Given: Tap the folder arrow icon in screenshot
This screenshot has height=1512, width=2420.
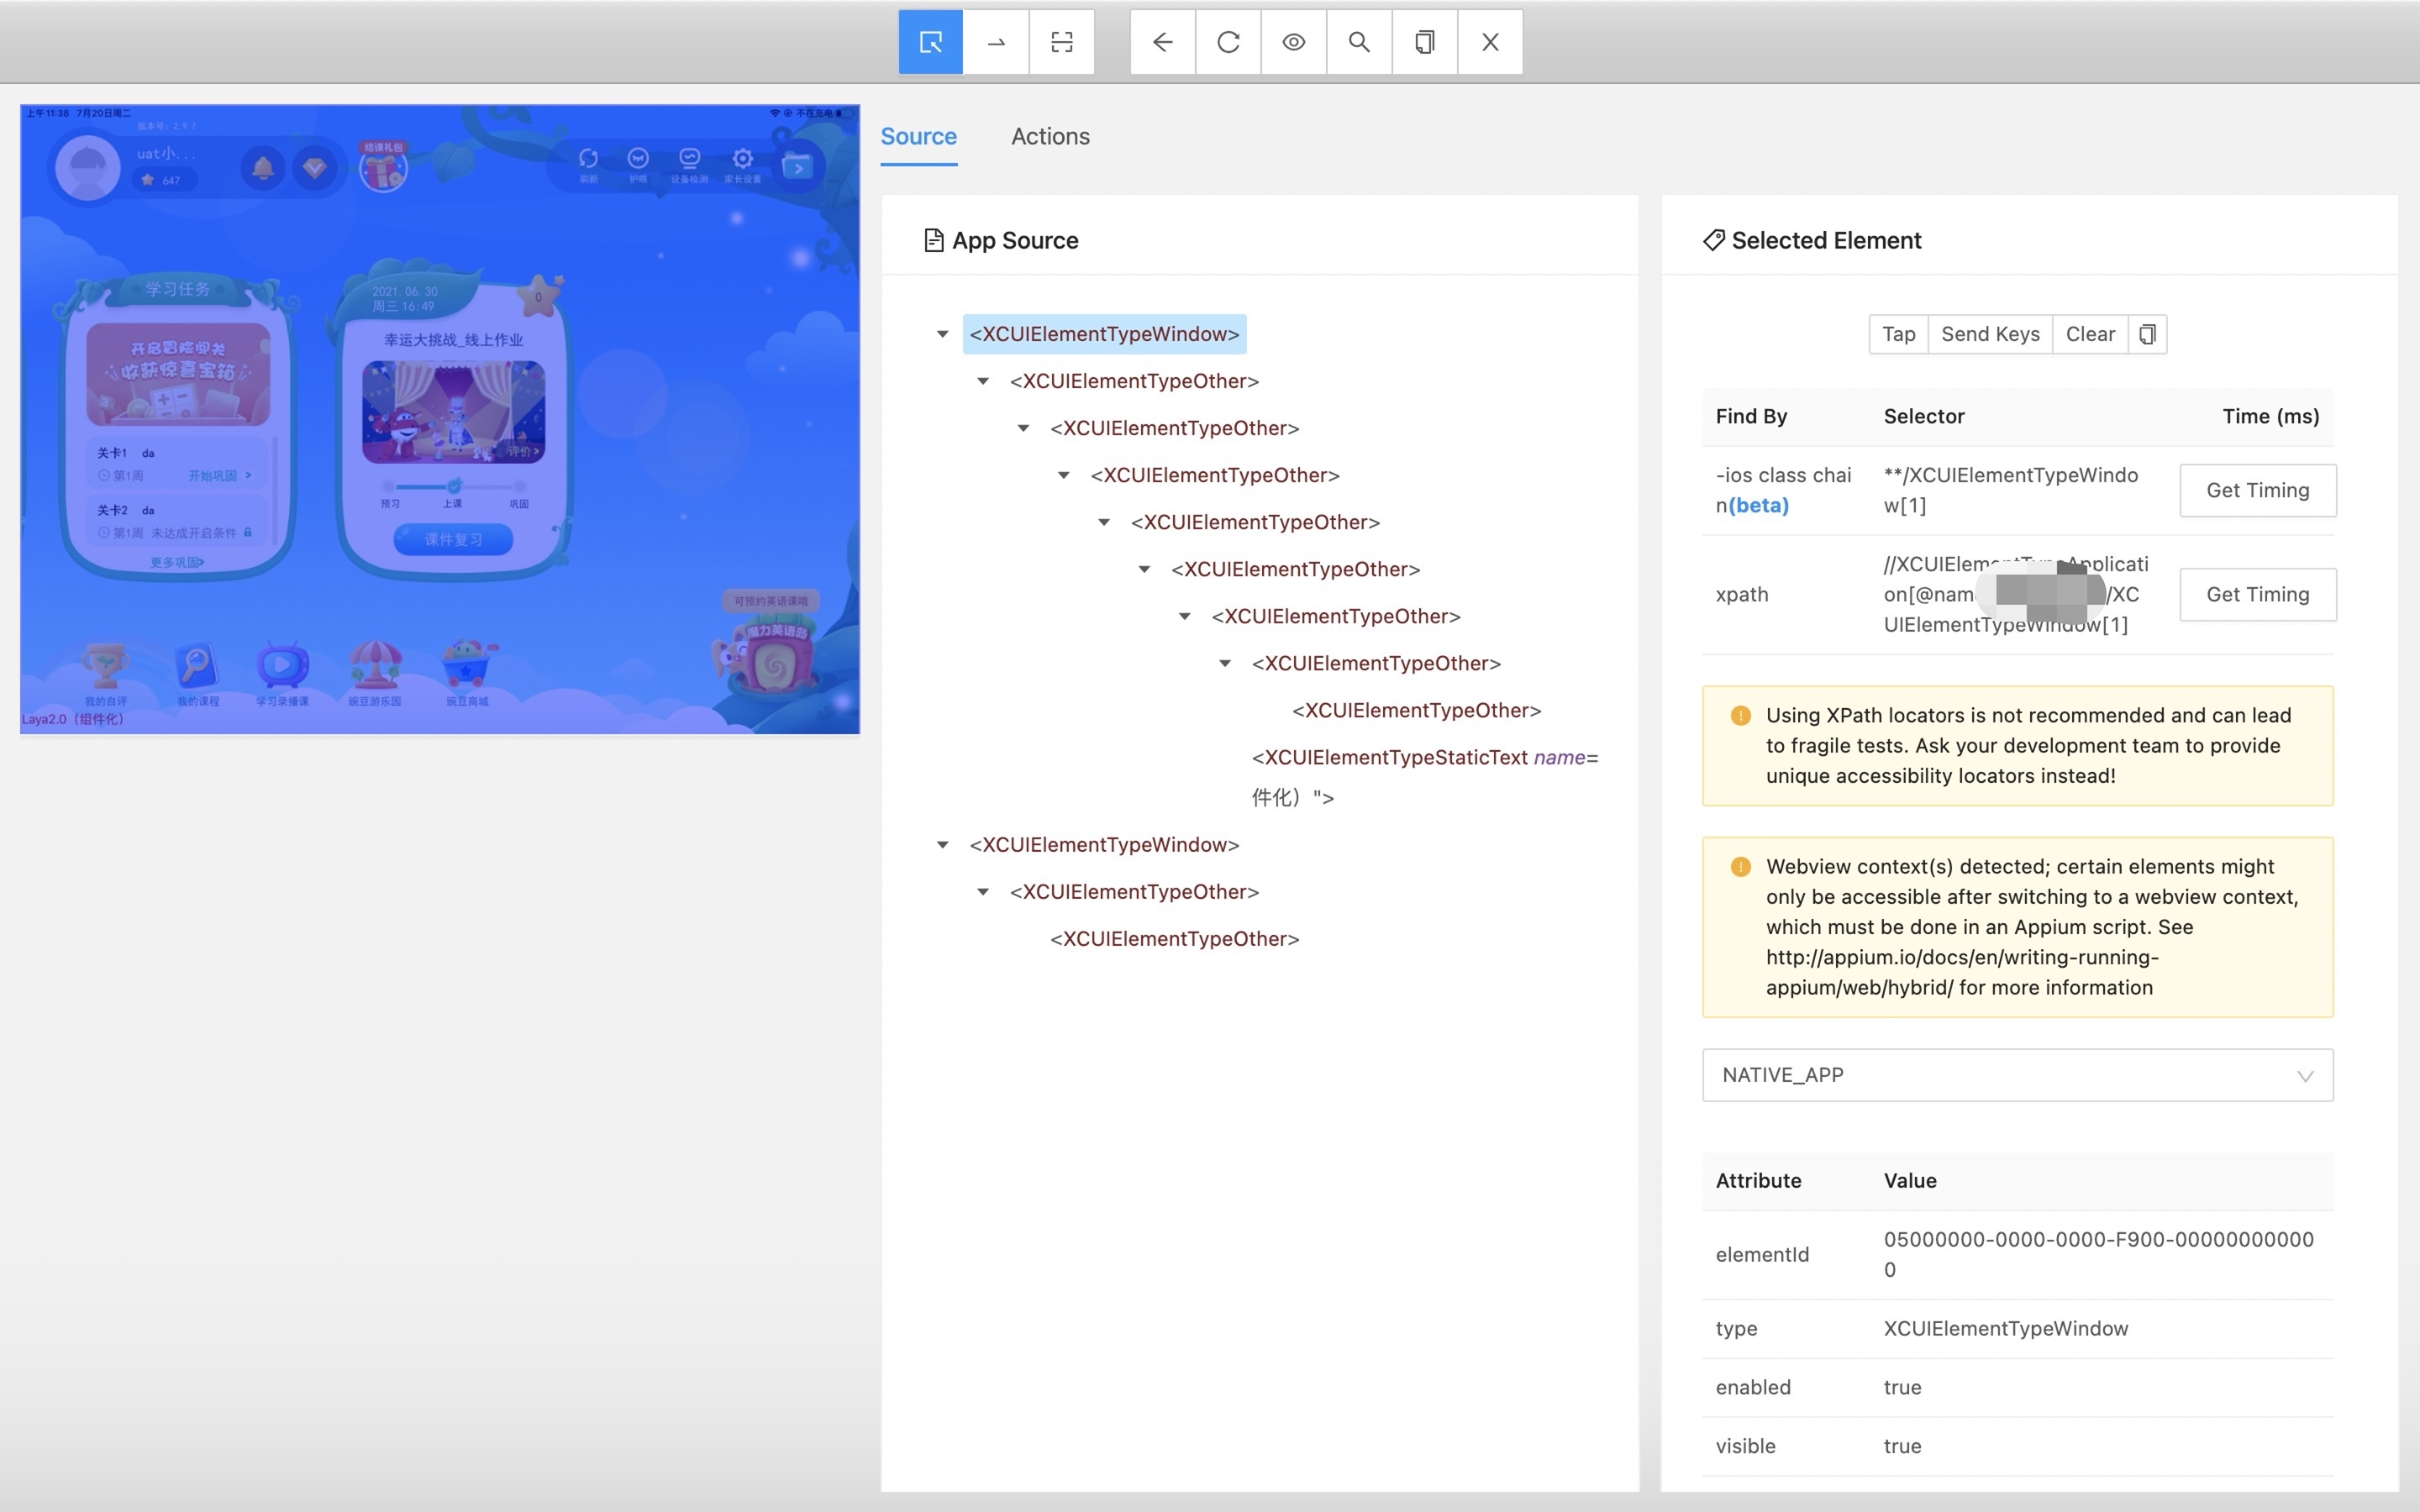Looking at the screenshot, I should click(797, 166).
